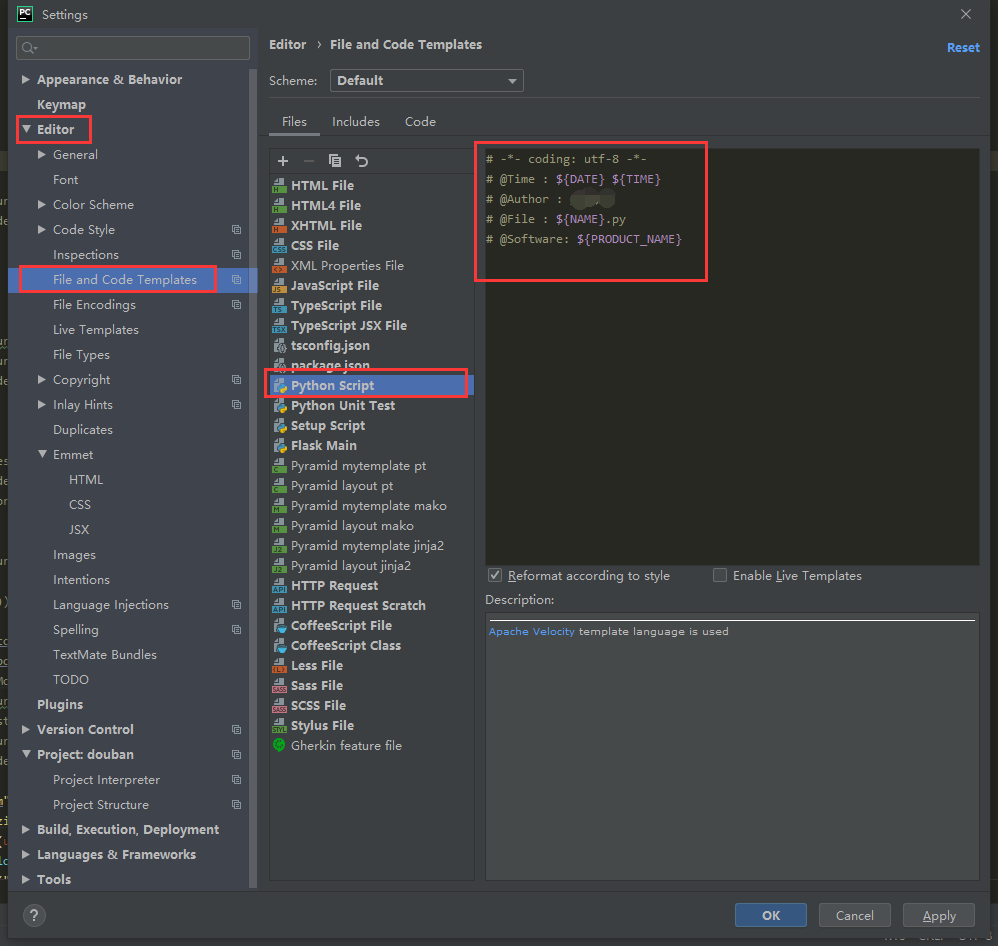Screen dimensions: 998x946
Task: Click the CSS File template icon
Action: [279, 246]
